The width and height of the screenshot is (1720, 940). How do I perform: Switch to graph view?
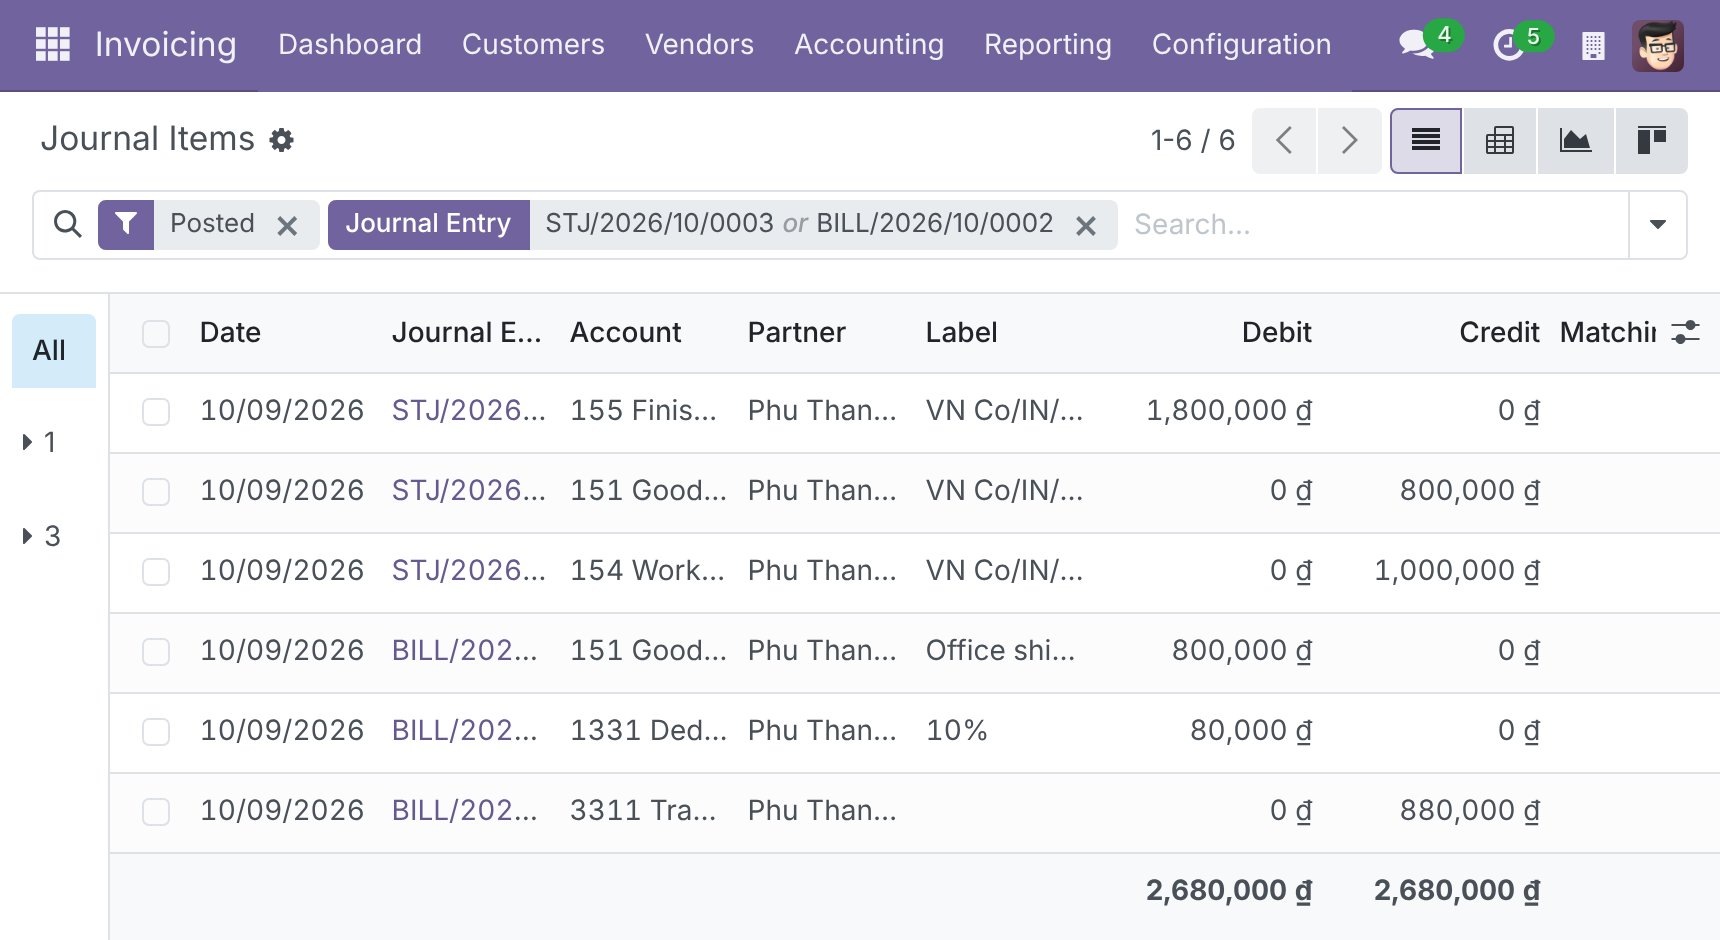pos(1575,140)
